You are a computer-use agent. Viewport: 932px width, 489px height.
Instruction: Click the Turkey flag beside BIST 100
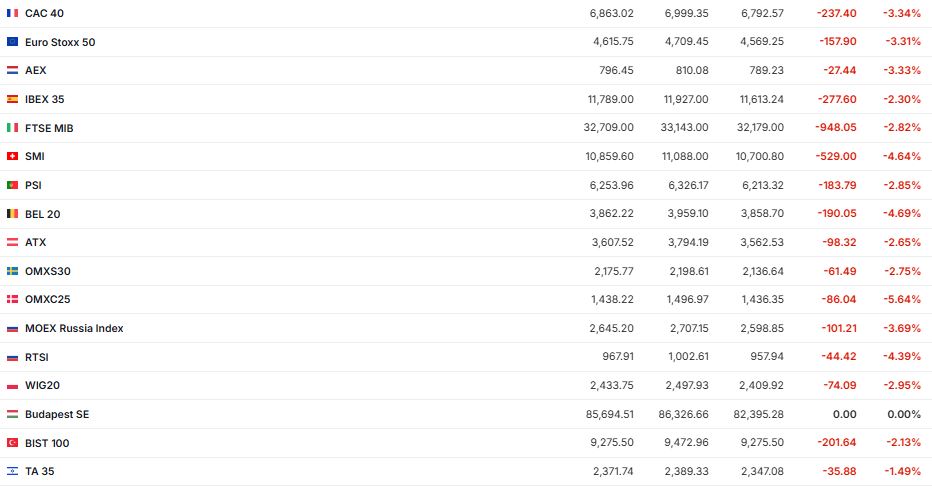click(x=12, y=443)
